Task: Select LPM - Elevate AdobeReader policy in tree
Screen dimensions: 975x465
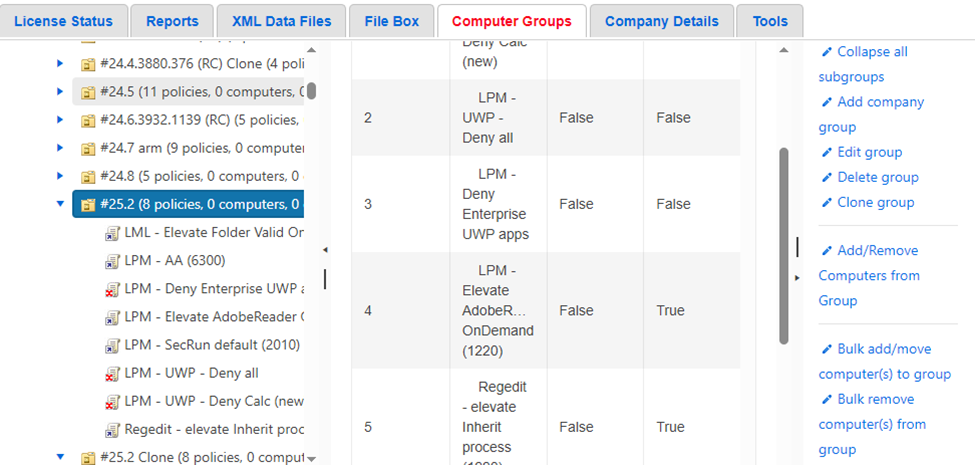Action: (214, 317)
